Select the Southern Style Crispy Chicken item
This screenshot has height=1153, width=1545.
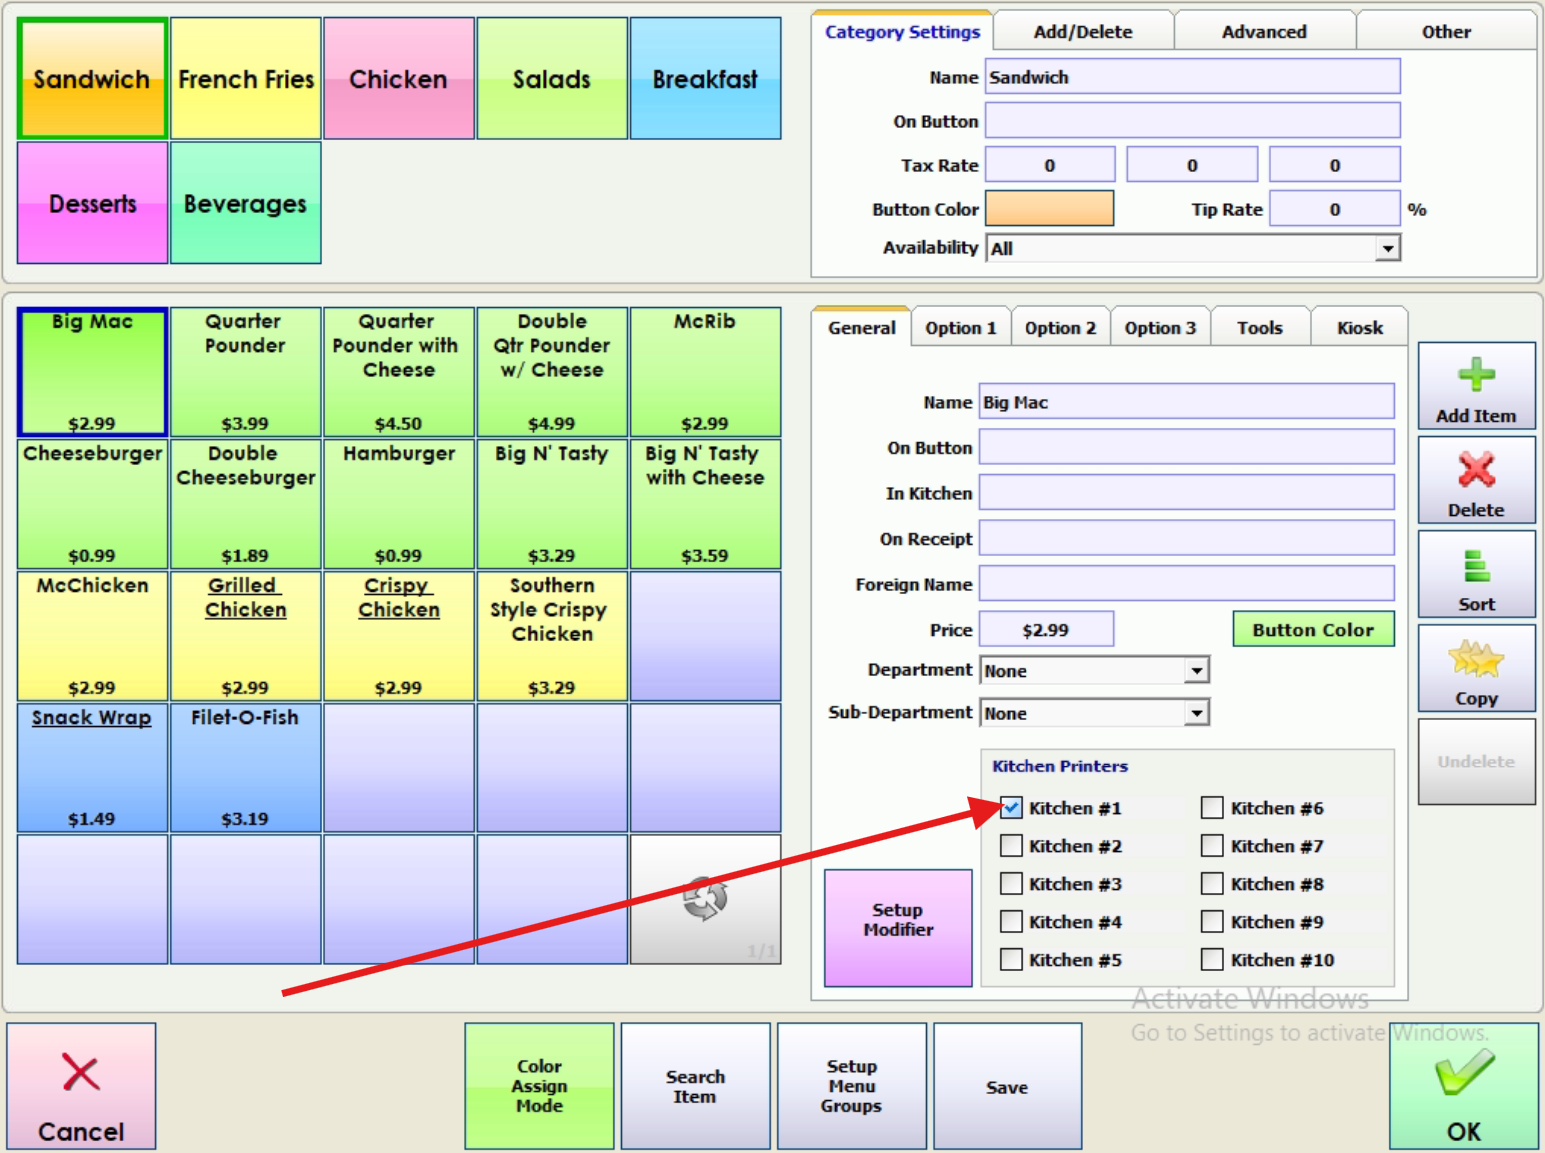[552, 636]
